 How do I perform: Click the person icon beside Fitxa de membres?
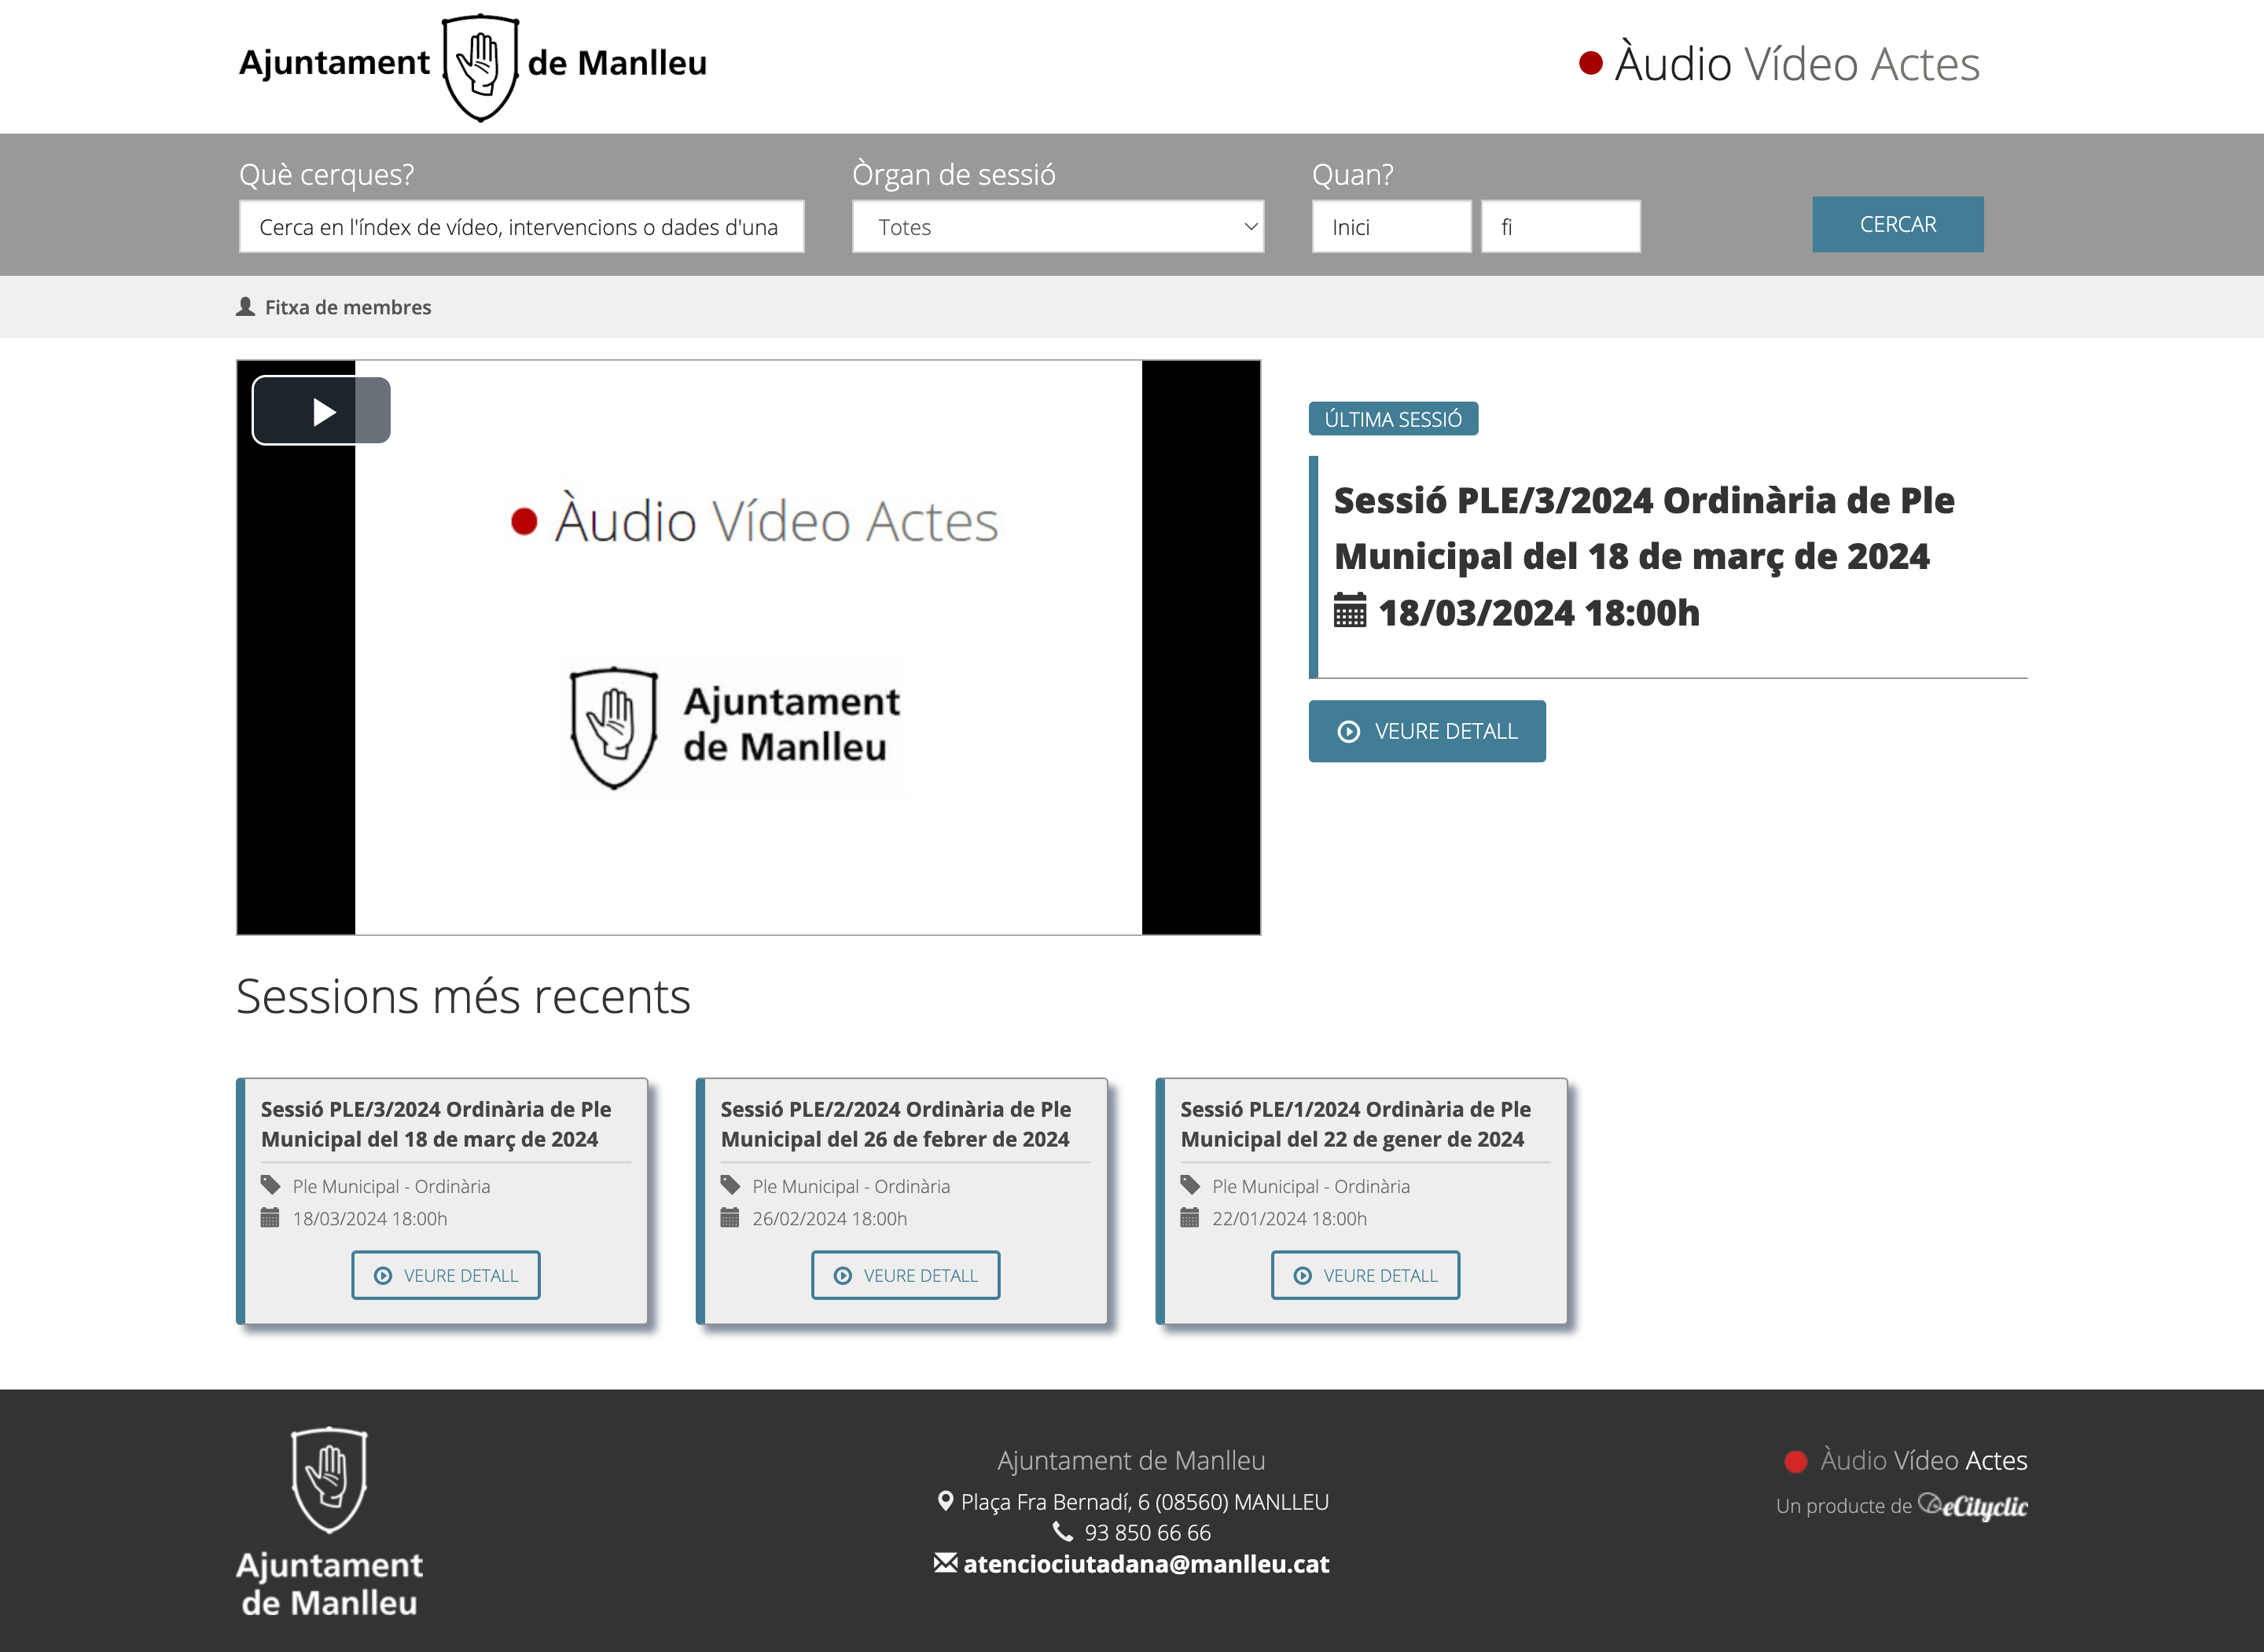(x=245, y=306)
